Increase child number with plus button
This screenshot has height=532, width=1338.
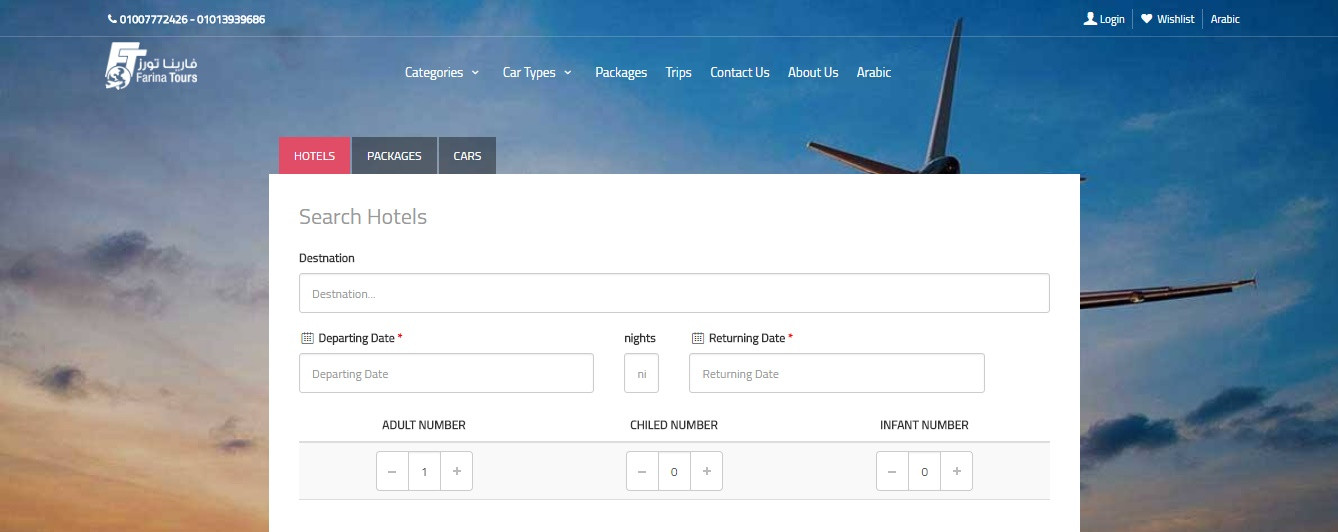[x=707, y=471]
